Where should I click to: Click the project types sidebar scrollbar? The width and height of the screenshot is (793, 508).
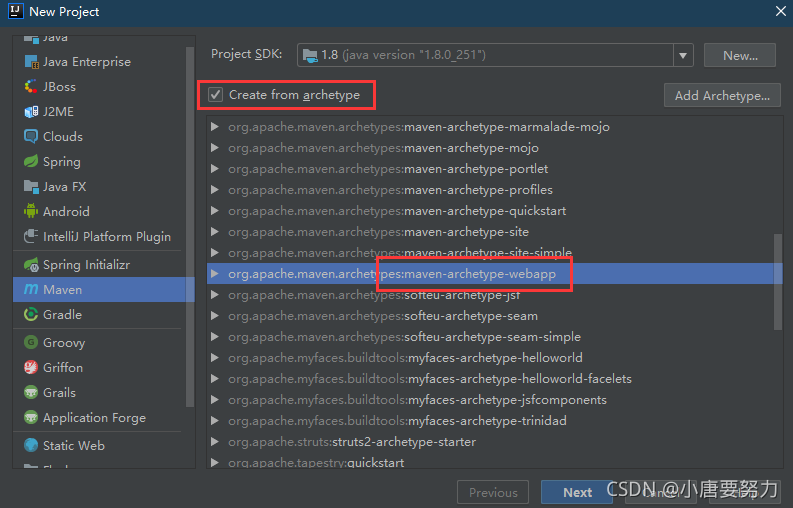pyautogui.click(x=190, y=226)
